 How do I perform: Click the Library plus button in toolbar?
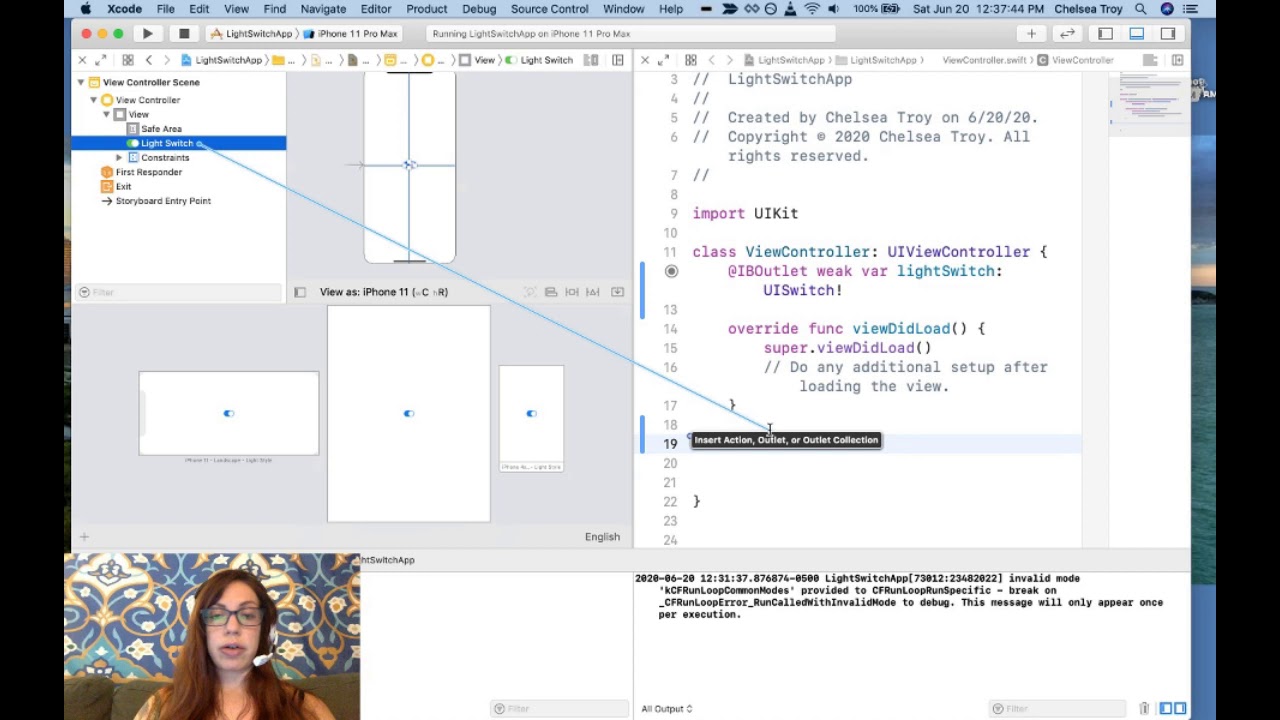click(x=1031, y=34)
